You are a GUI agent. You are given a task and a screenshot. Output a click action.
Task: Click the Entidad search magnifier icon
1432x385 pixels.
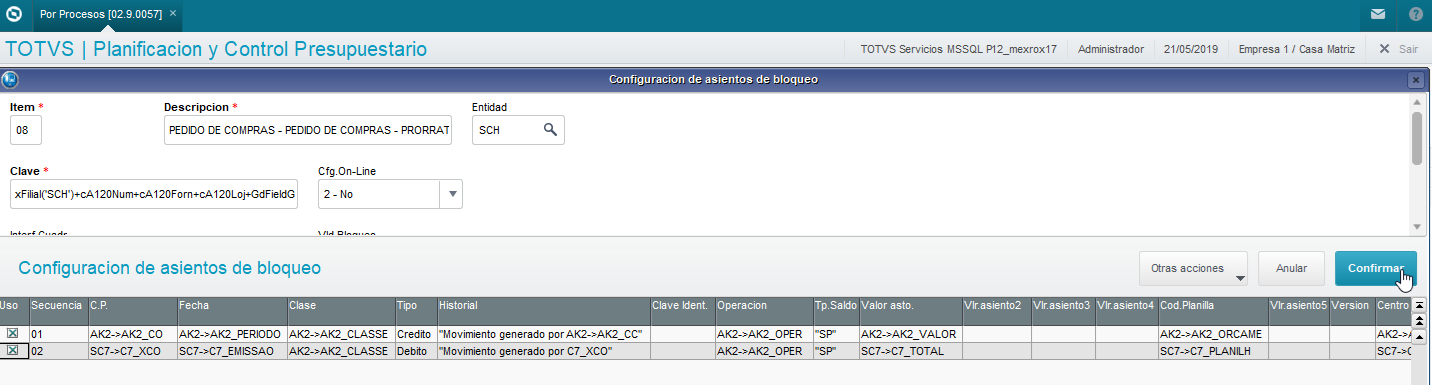point(550,130)
